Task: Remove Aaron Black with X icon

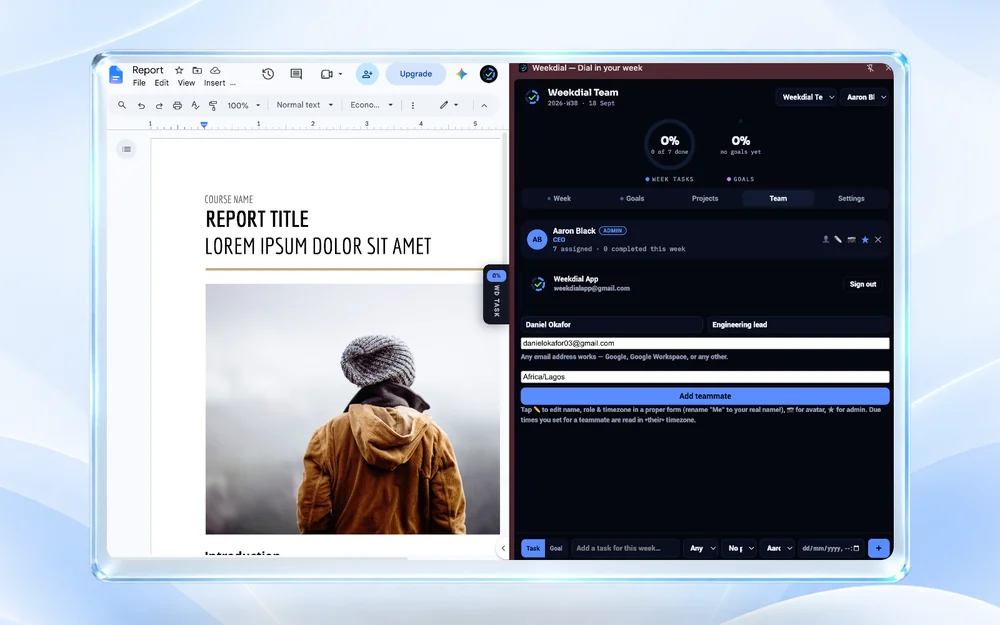Action: [x=878, y=240]
